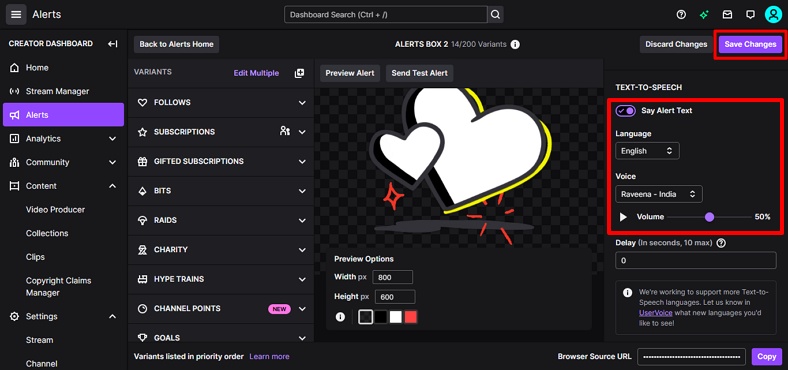The width and height of the screenshot is (788, 370).
Task: Click the Delay seconds input field
Action: (x=696, y=260)
